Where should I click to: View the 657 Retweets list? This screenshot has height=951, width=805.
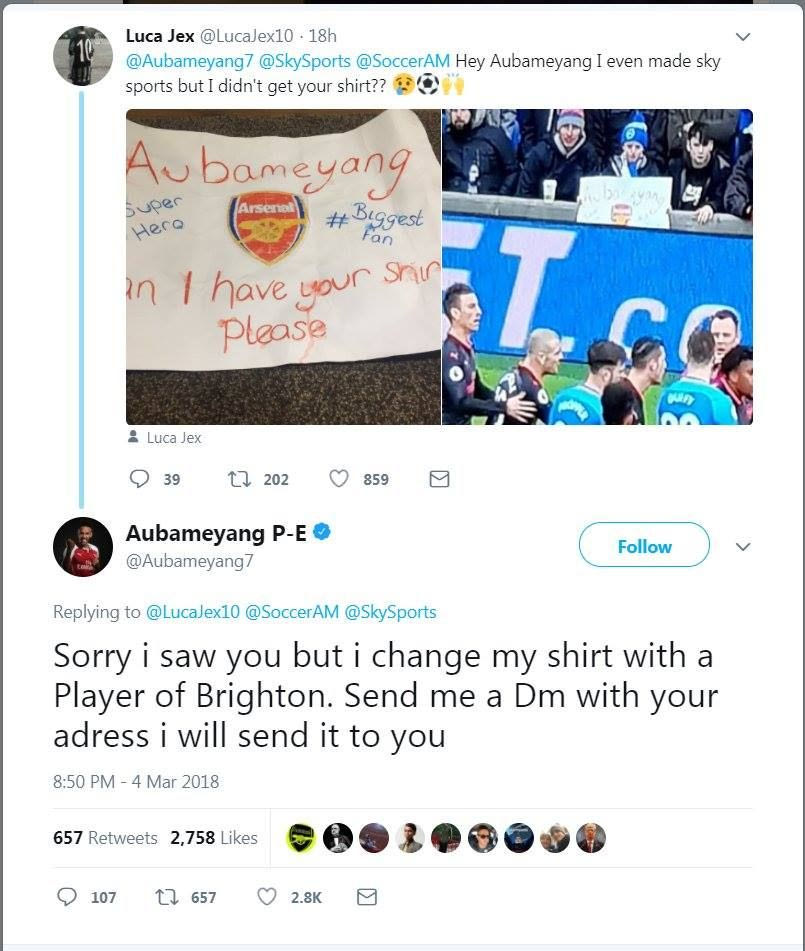pos(105,838)
